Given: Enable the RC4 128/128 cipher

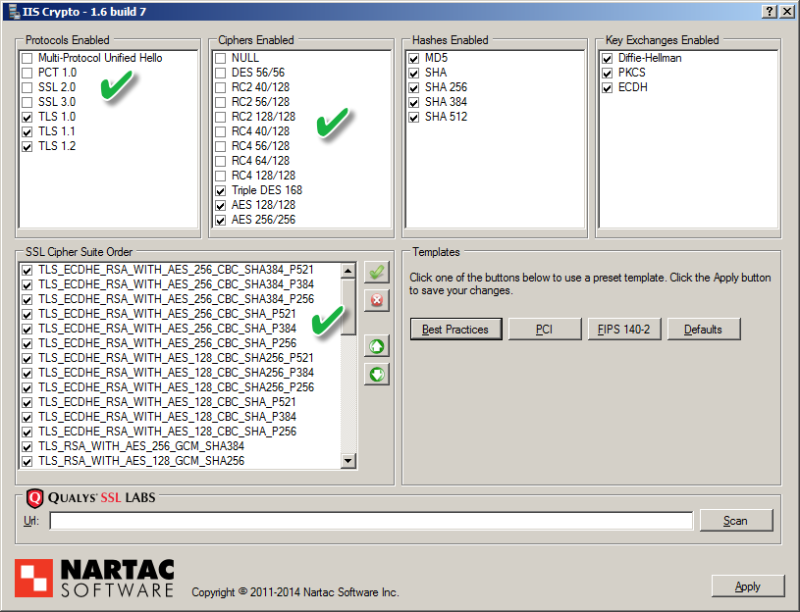Looking at the screenshot, I should click(220, 176).
